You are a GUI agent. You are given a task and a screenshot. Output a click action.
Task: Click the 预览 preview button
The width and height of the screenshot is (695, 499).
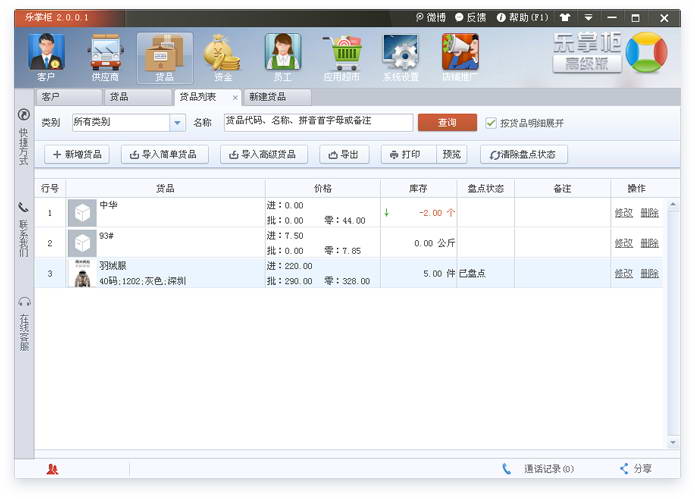pos(452,155)
